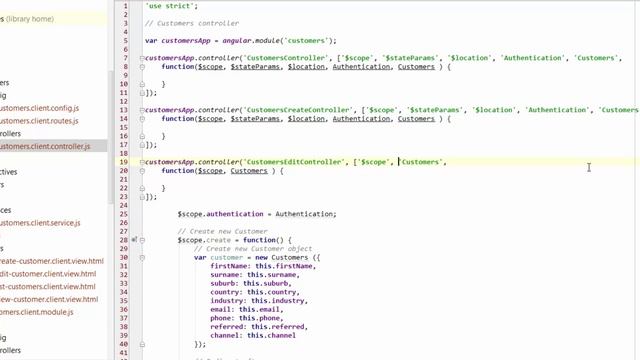Collapse function fold marker on line 14
The width and height of the screenshot is (640, 360).
pos(142,119)
